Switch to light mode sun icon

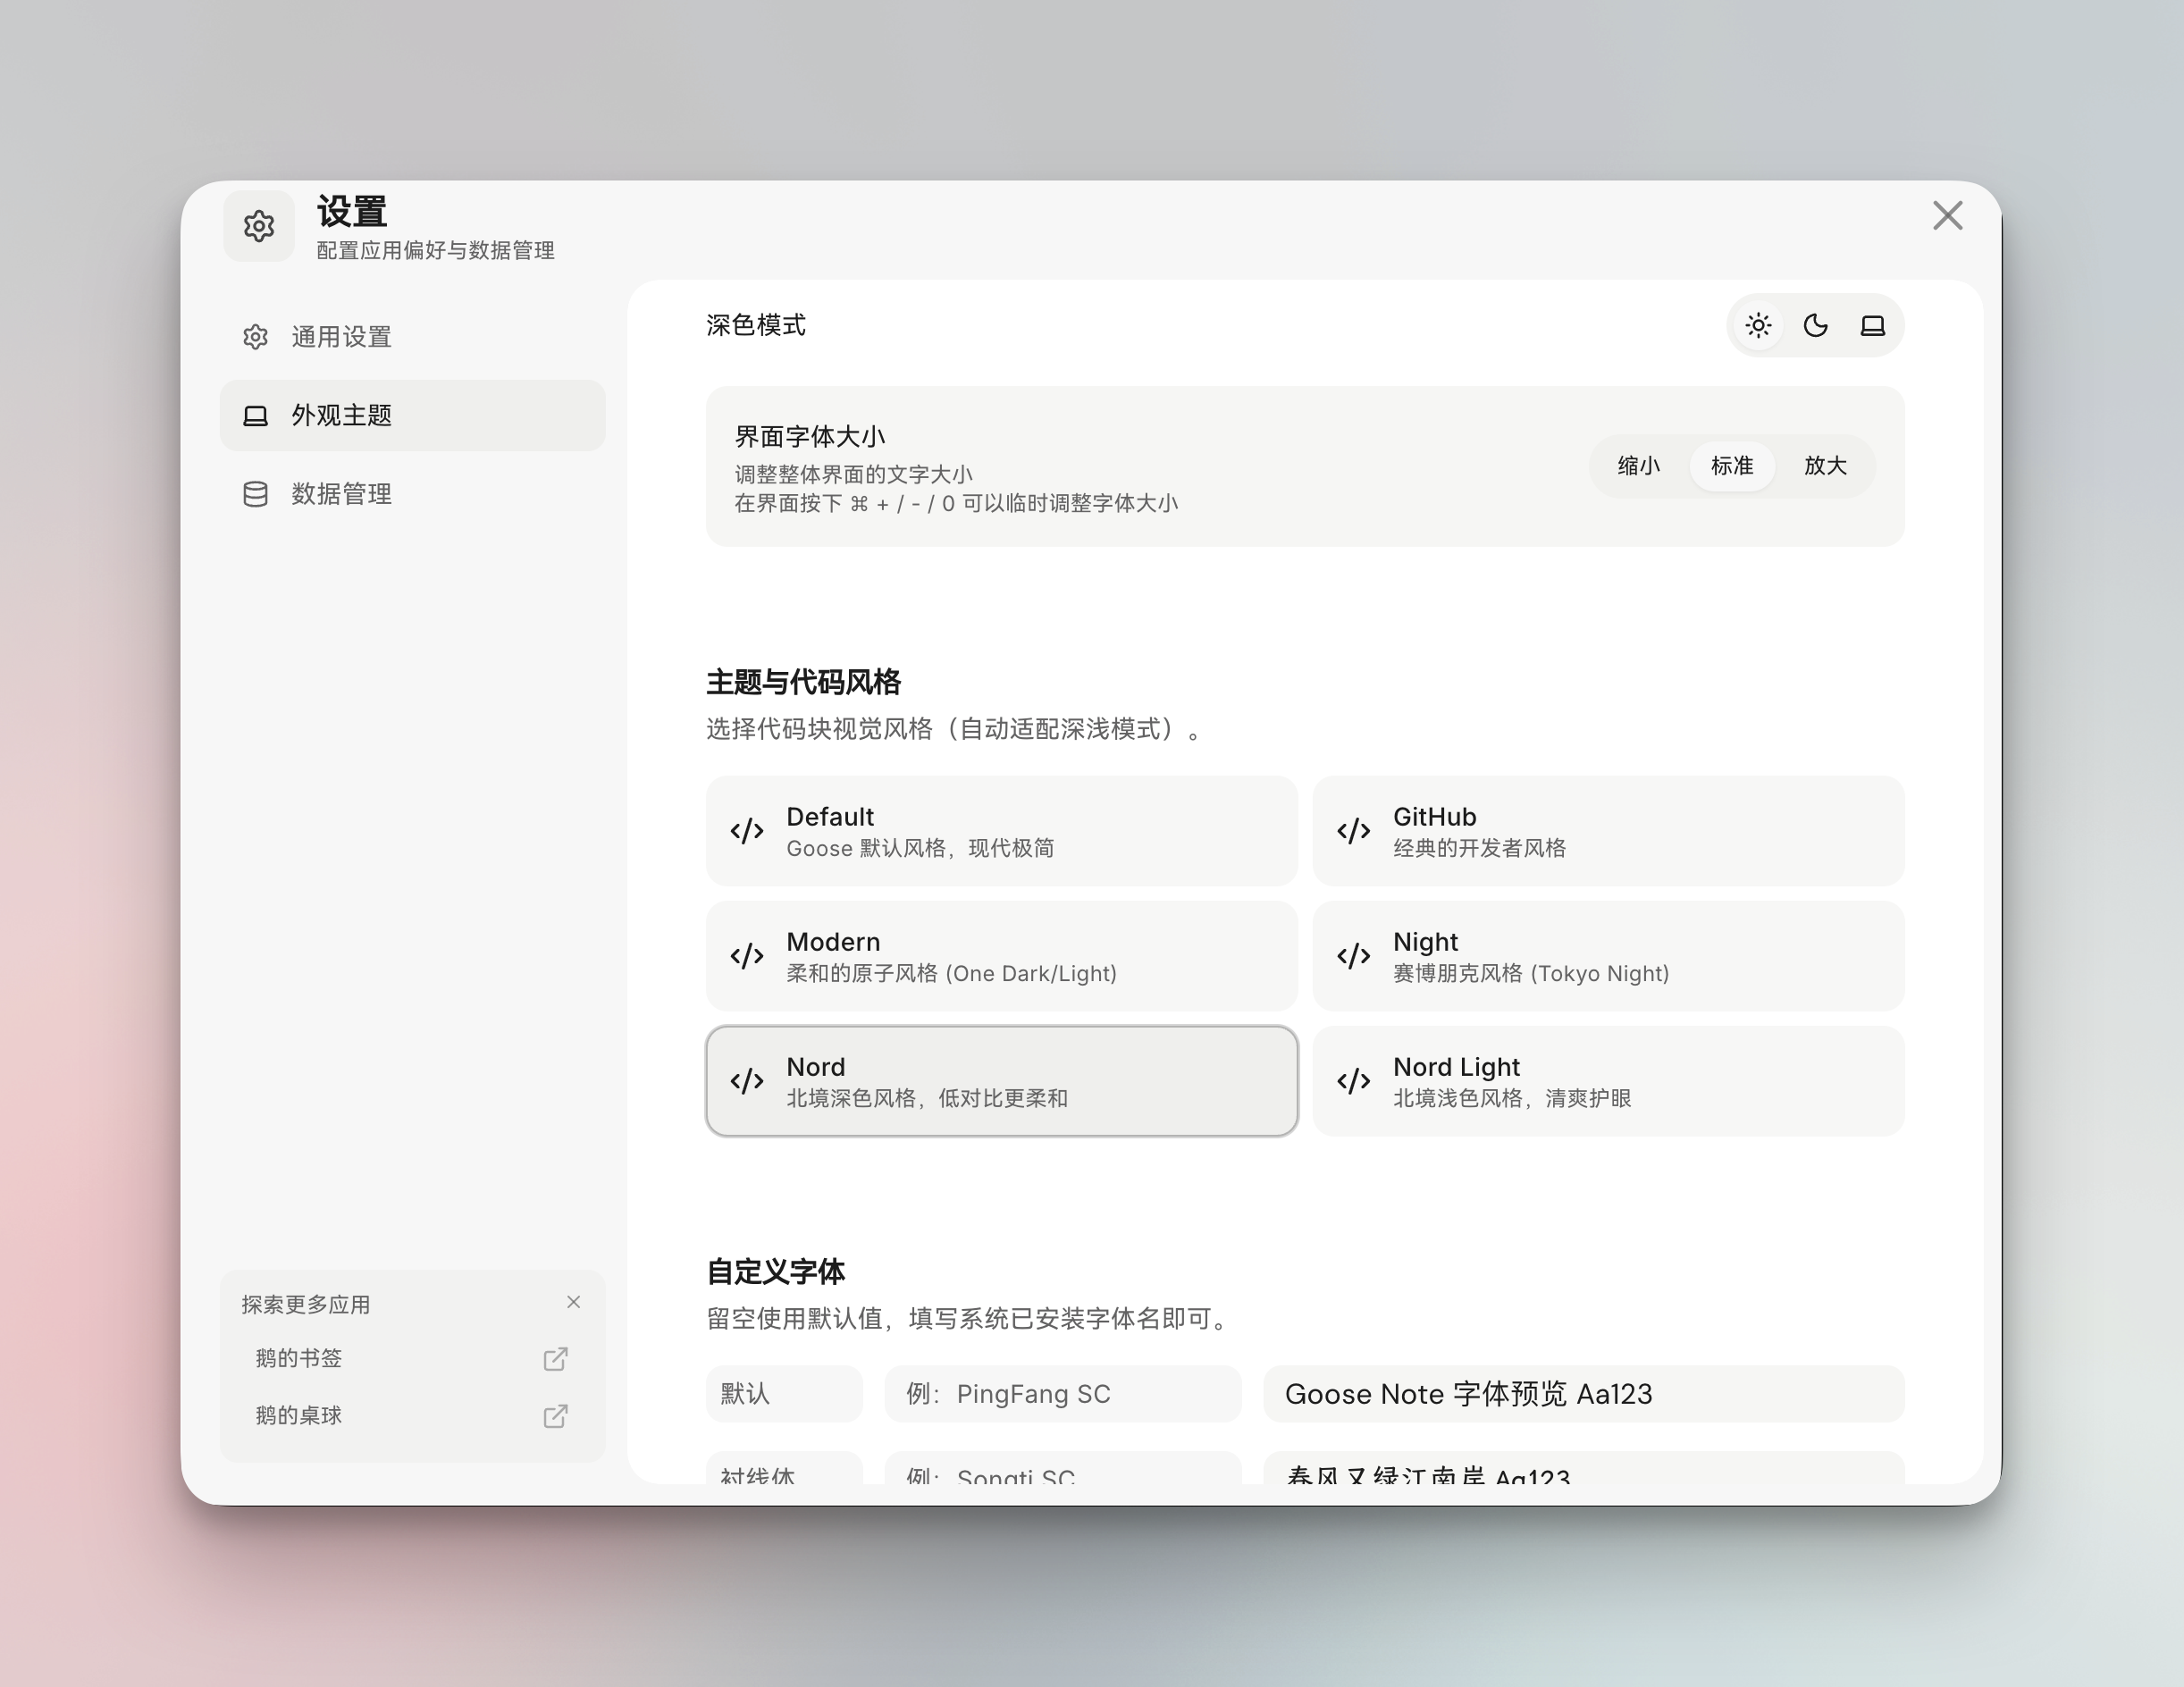click(x=1758, y=326)
